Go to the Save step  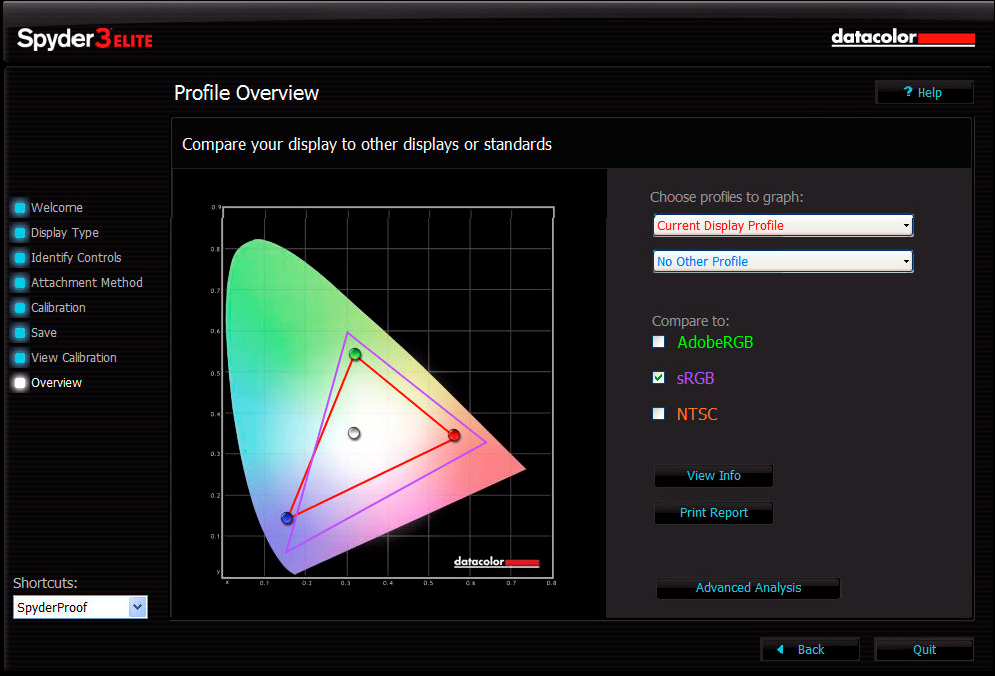pos(44,333)
